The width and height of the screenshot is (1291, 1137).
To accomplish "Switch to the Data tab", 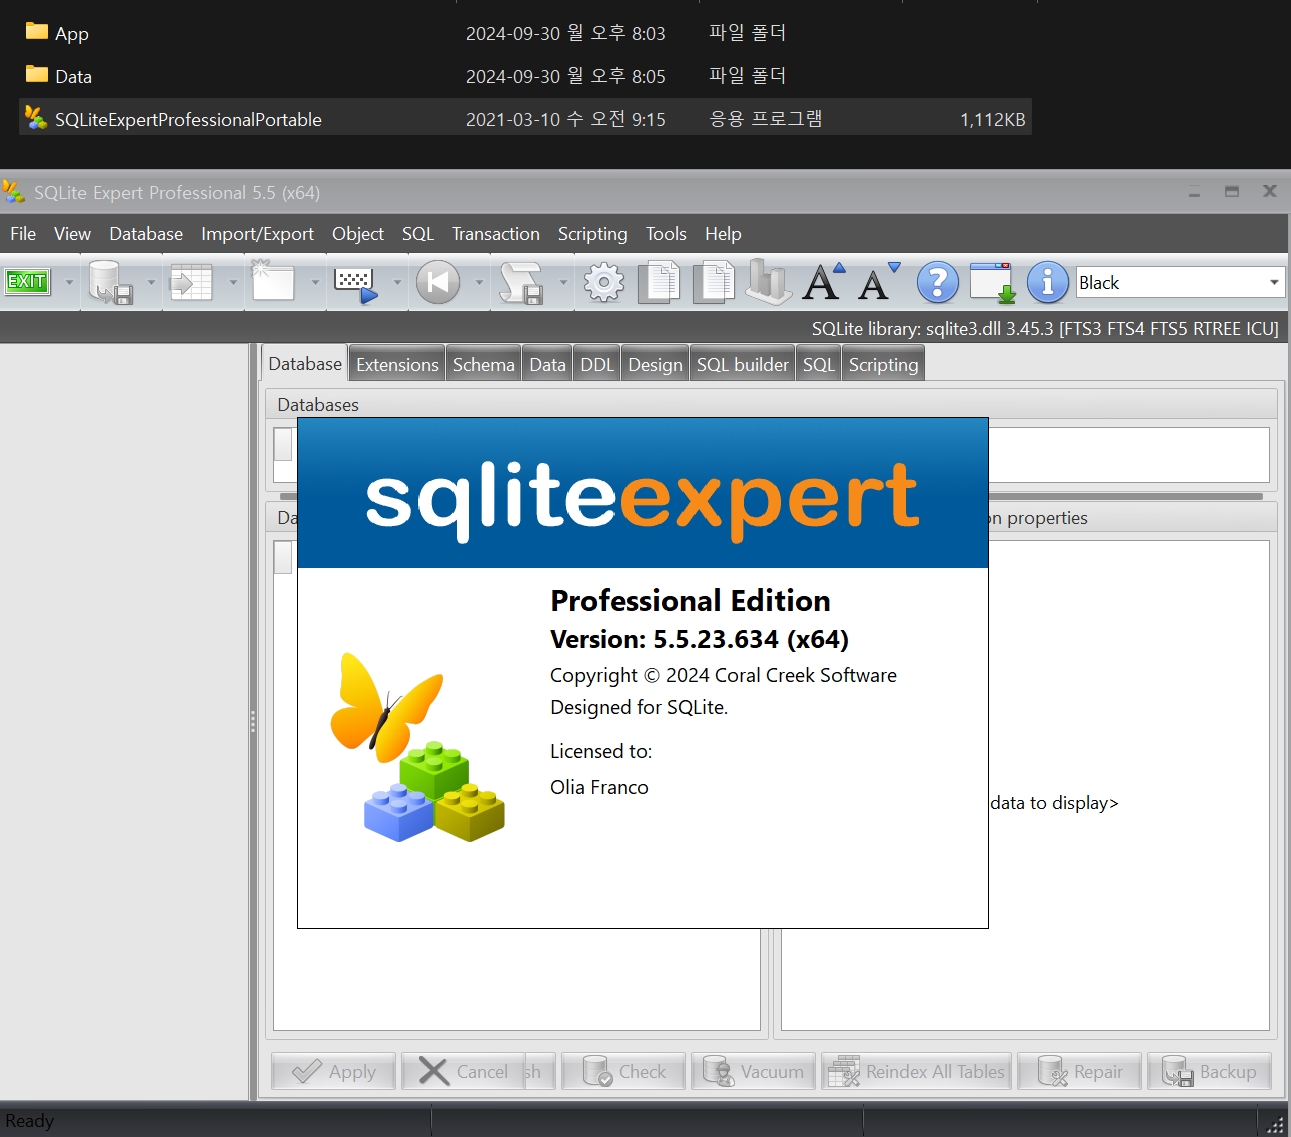I will coord(547,365).
